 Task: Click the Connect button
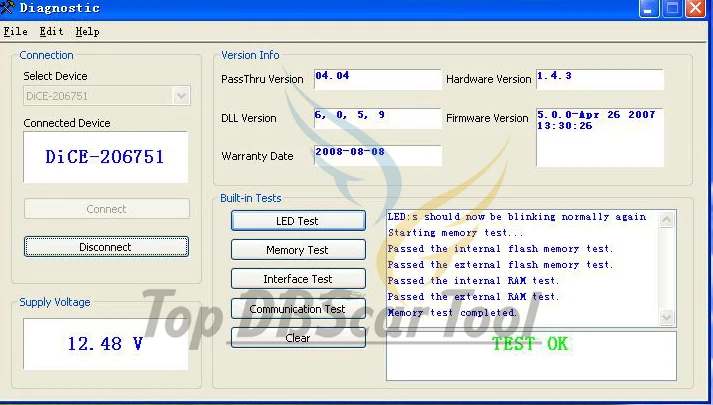pos(106,209)
